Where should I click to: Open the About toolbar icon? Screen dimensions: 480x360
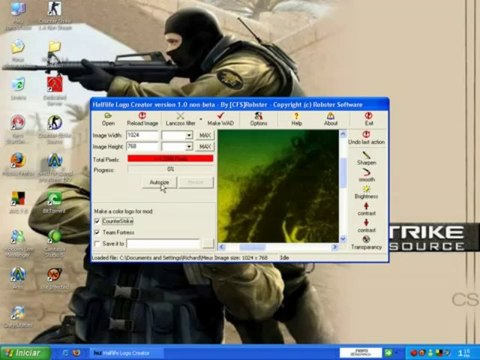(x=331, y=119)
